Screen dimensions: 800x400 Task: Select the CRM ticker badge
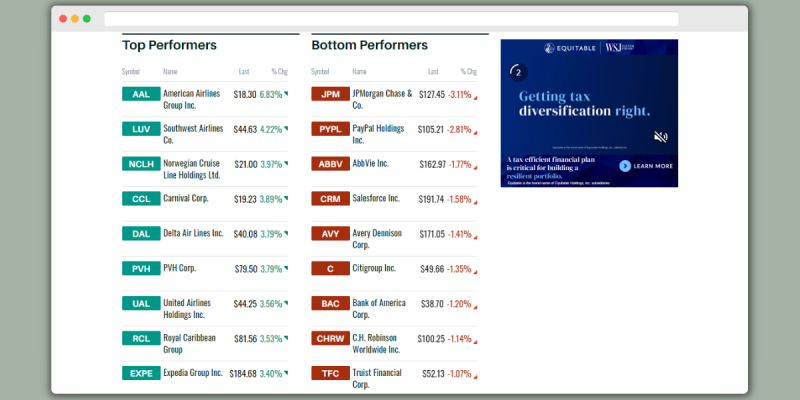pos(331,198)
